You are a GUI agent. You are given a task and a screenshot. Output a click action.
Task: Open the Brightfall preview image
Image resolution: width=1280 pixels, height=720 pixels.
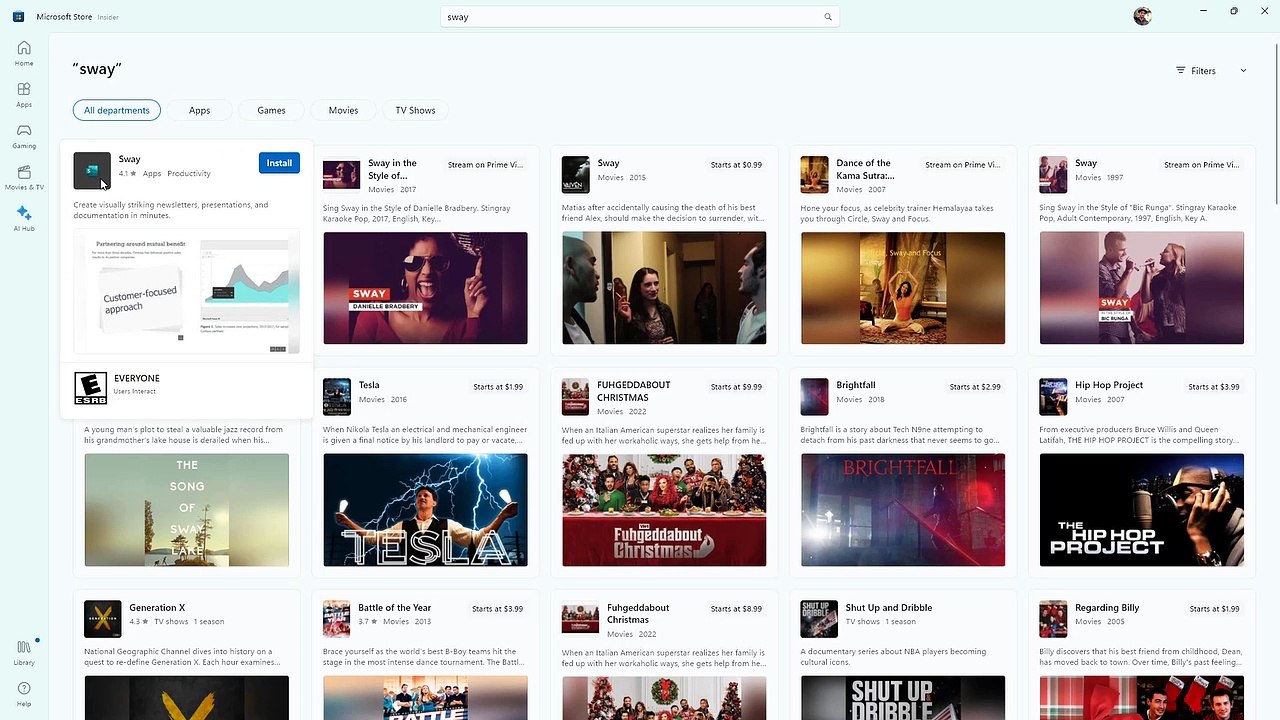tap(903, 510)
